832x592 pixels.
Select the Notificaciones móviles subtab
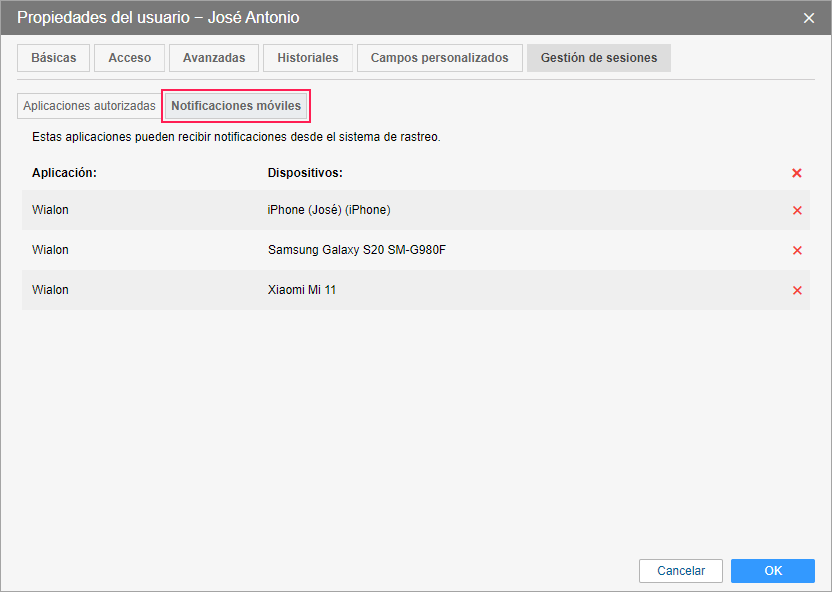point(236,106)
